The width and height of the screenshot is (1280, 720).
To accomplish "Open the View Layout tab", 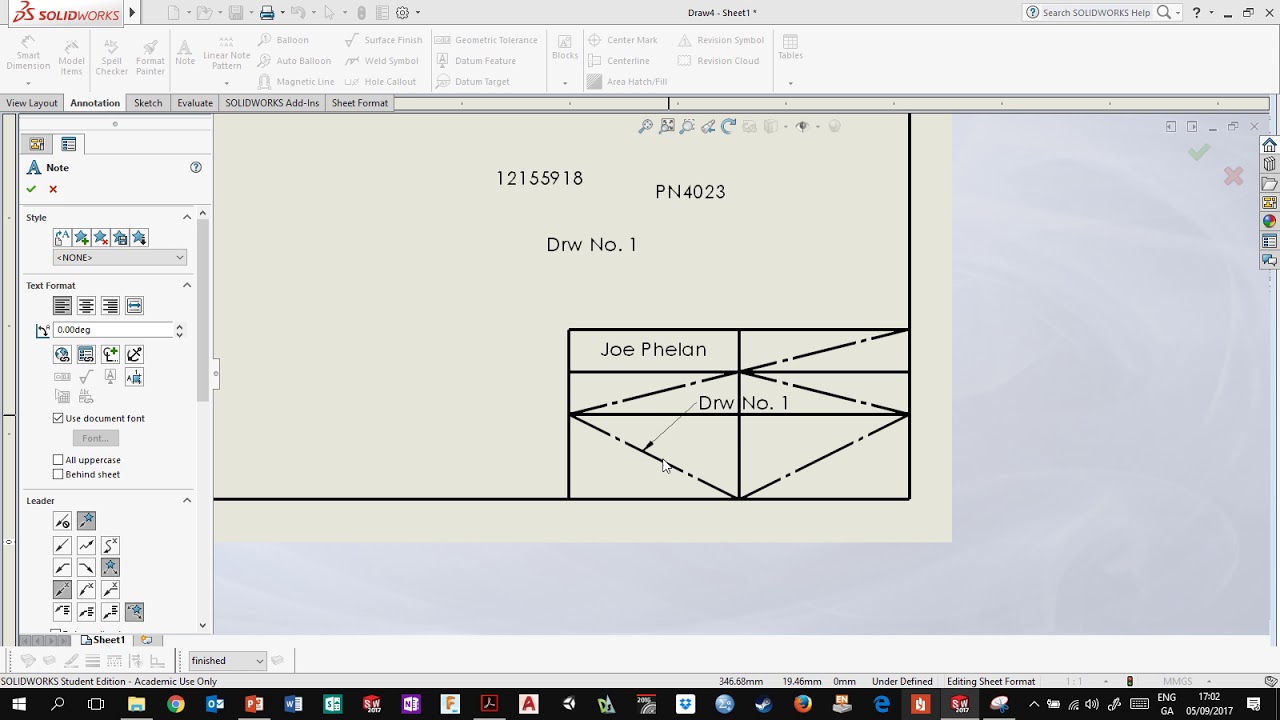I will pyautogui.click(x=32, y=103).
